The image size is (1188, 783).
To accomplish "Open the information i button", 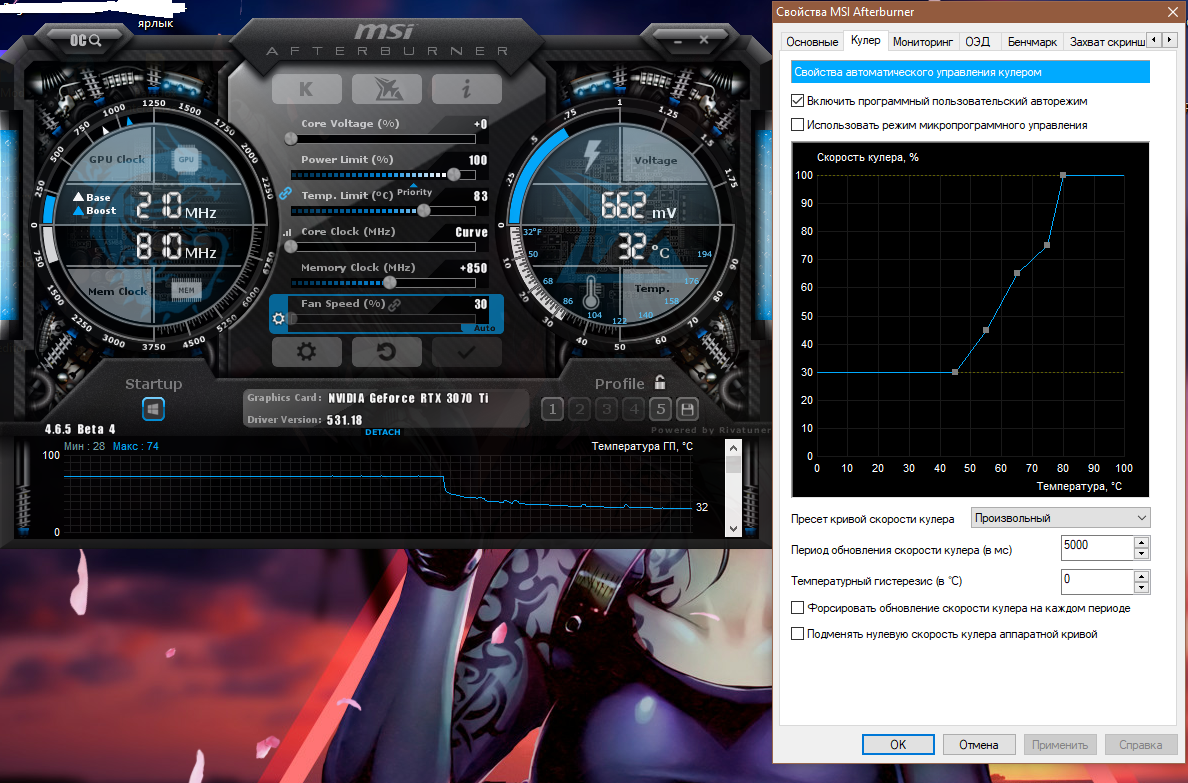I will [467, 89].
